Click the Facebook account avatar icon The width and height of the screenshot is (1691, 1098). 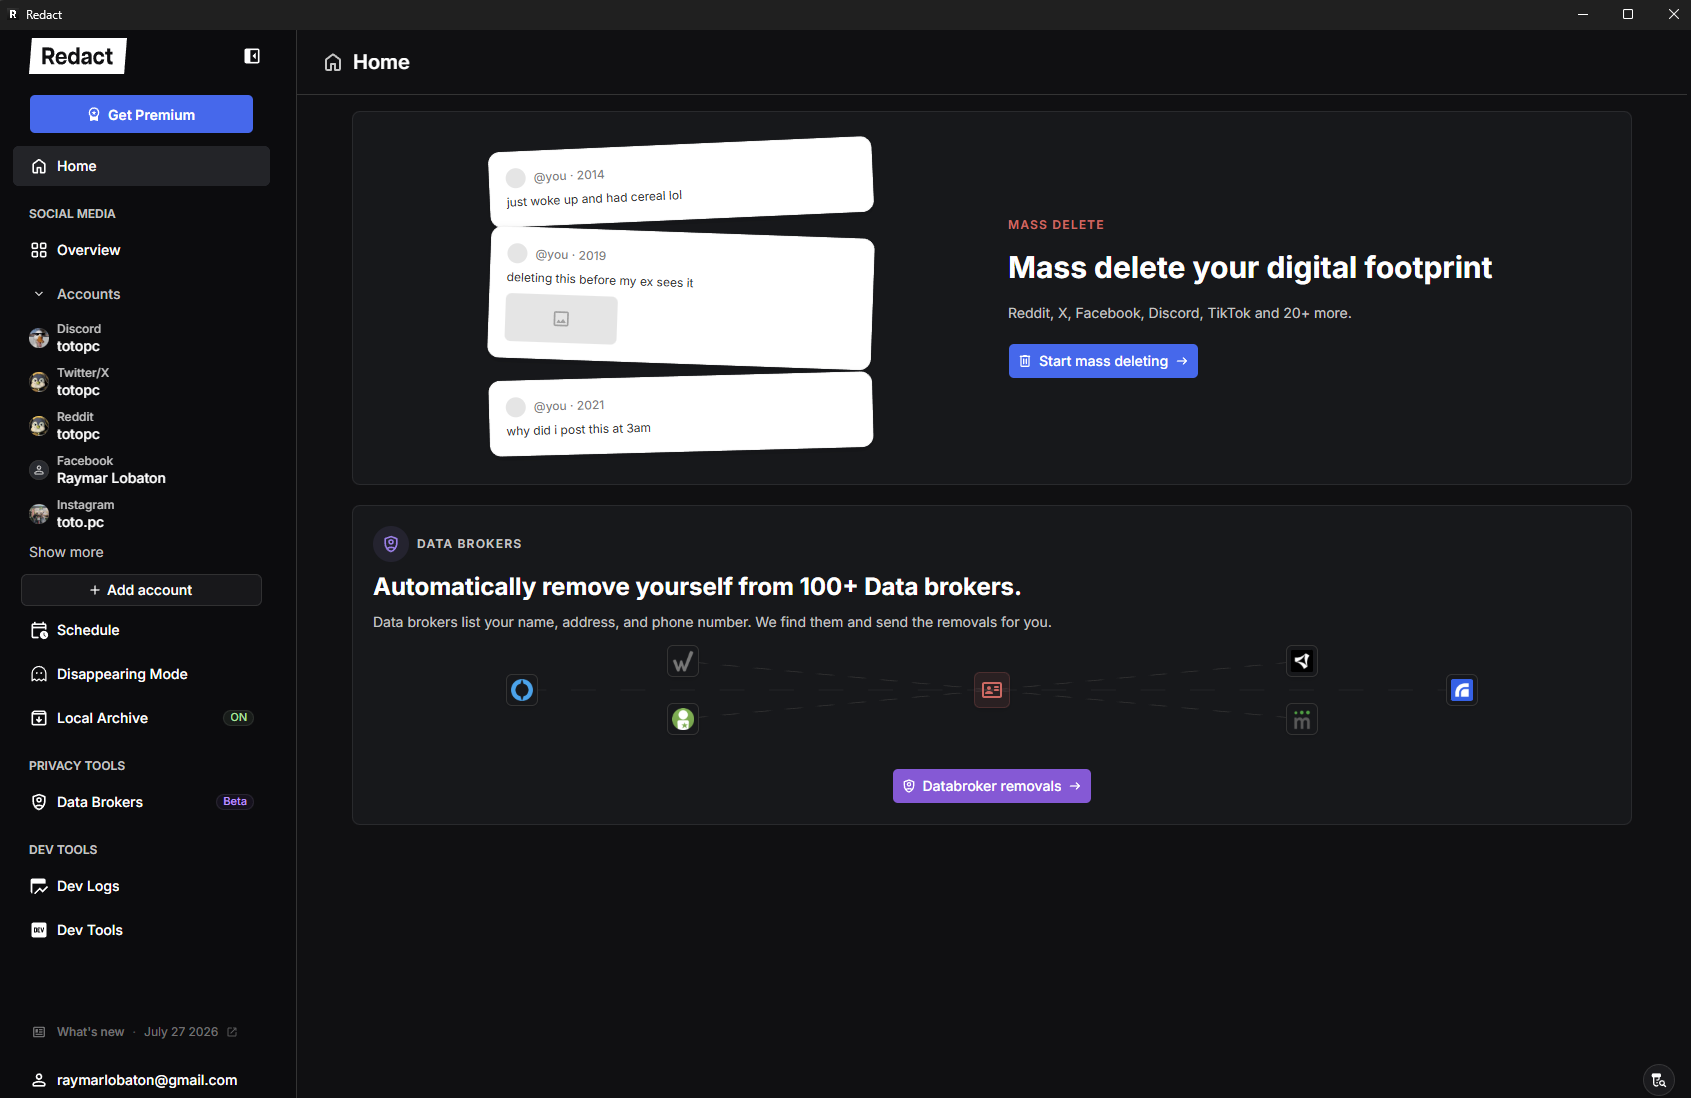point(39,470)
